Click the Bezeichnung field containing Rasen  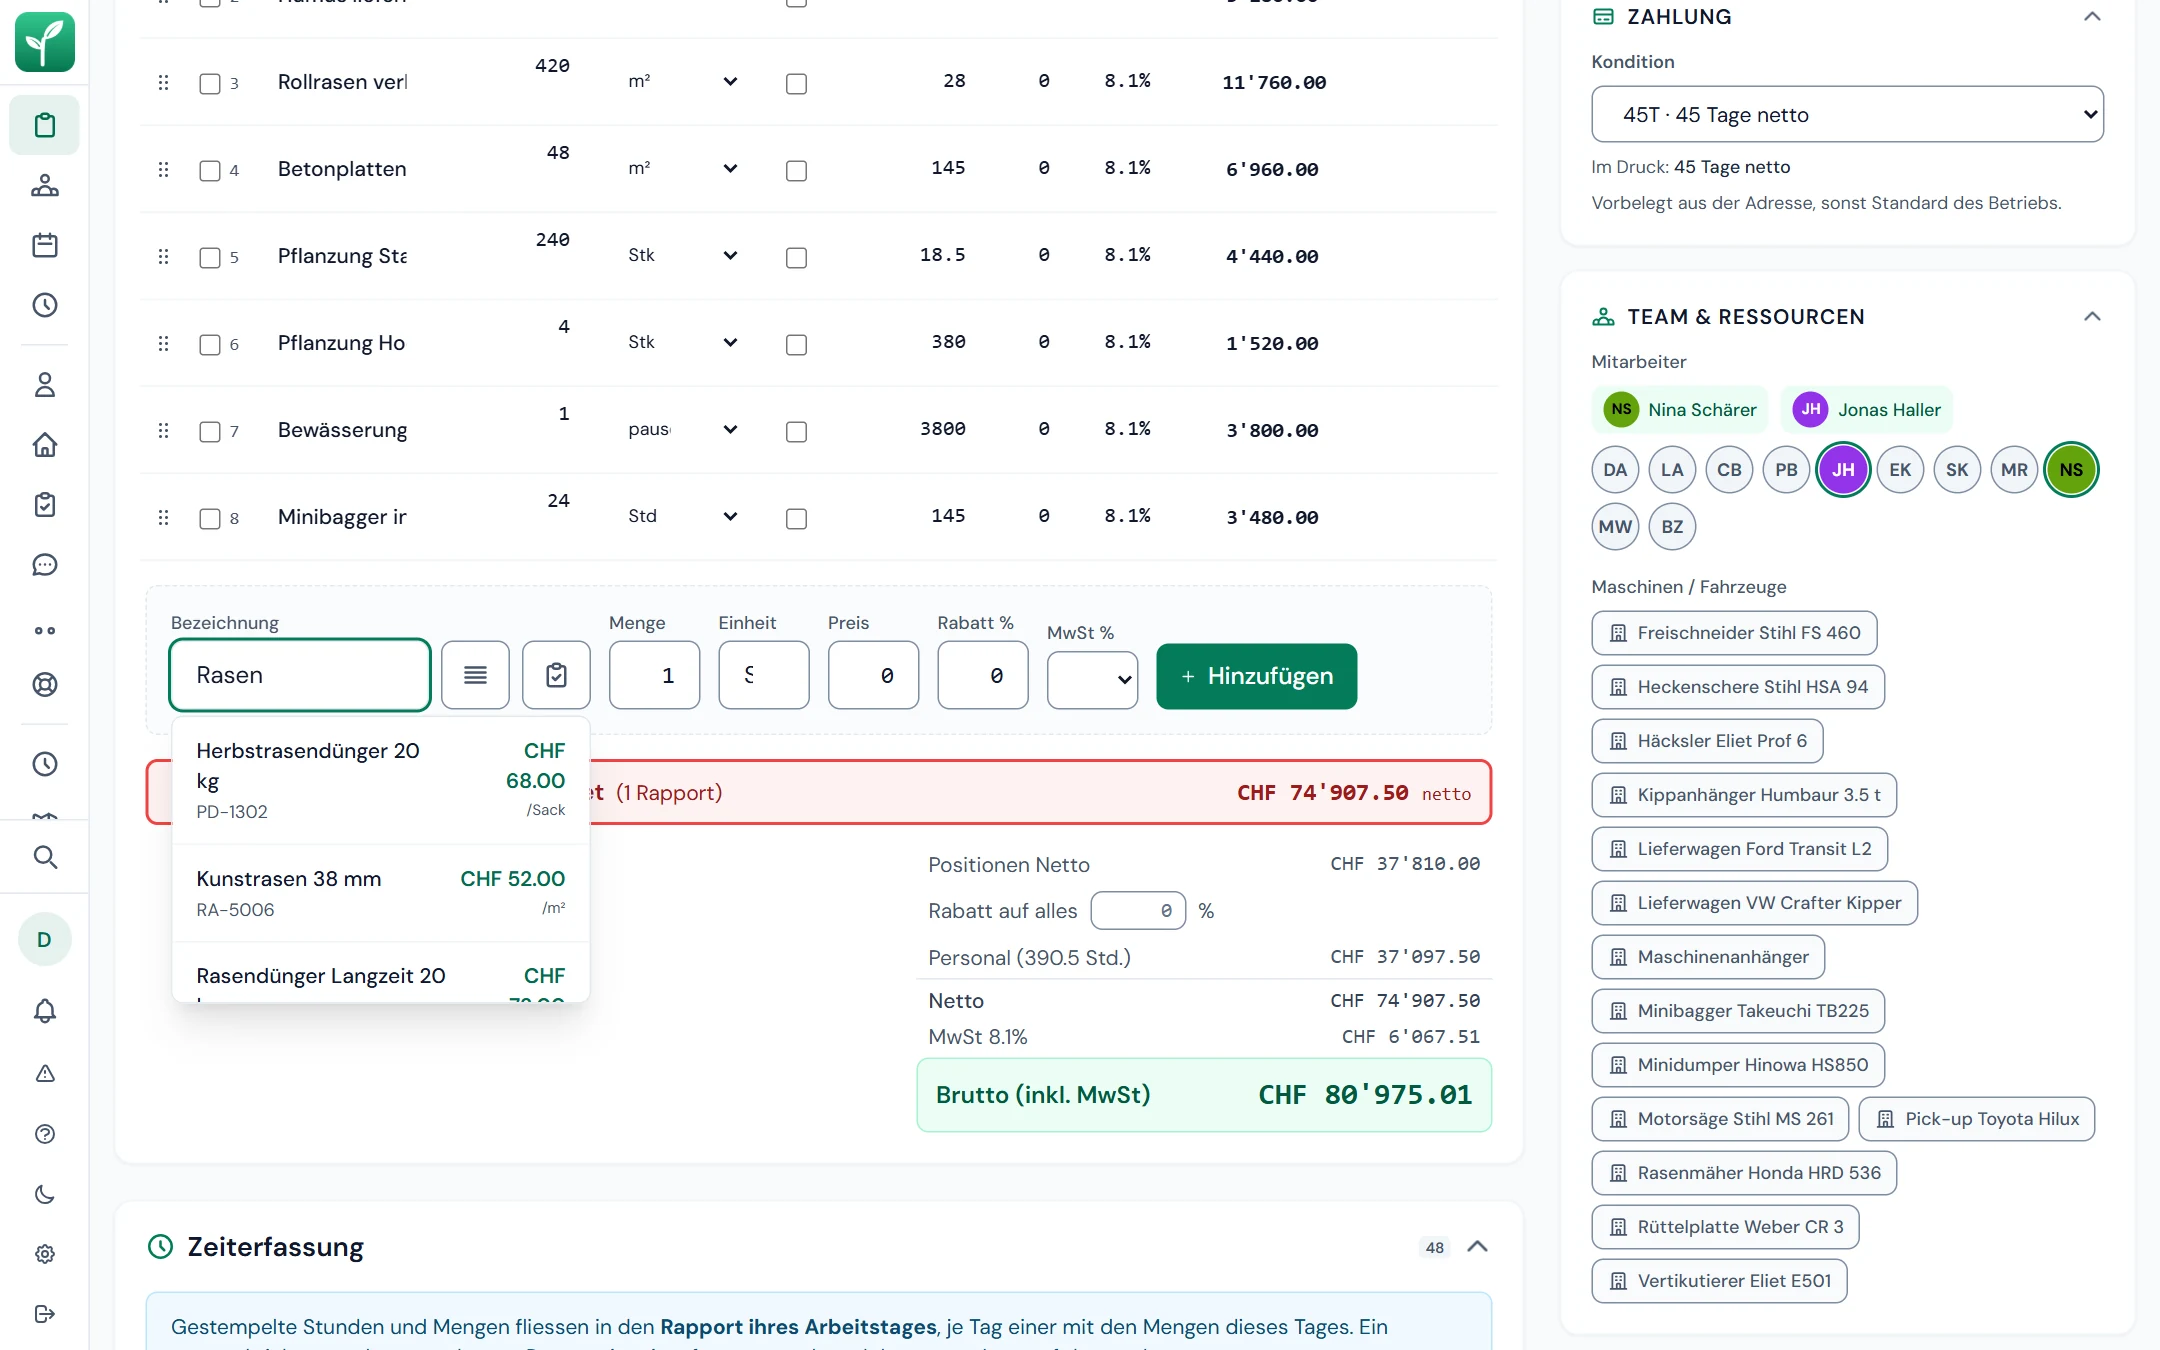(300, 675)
